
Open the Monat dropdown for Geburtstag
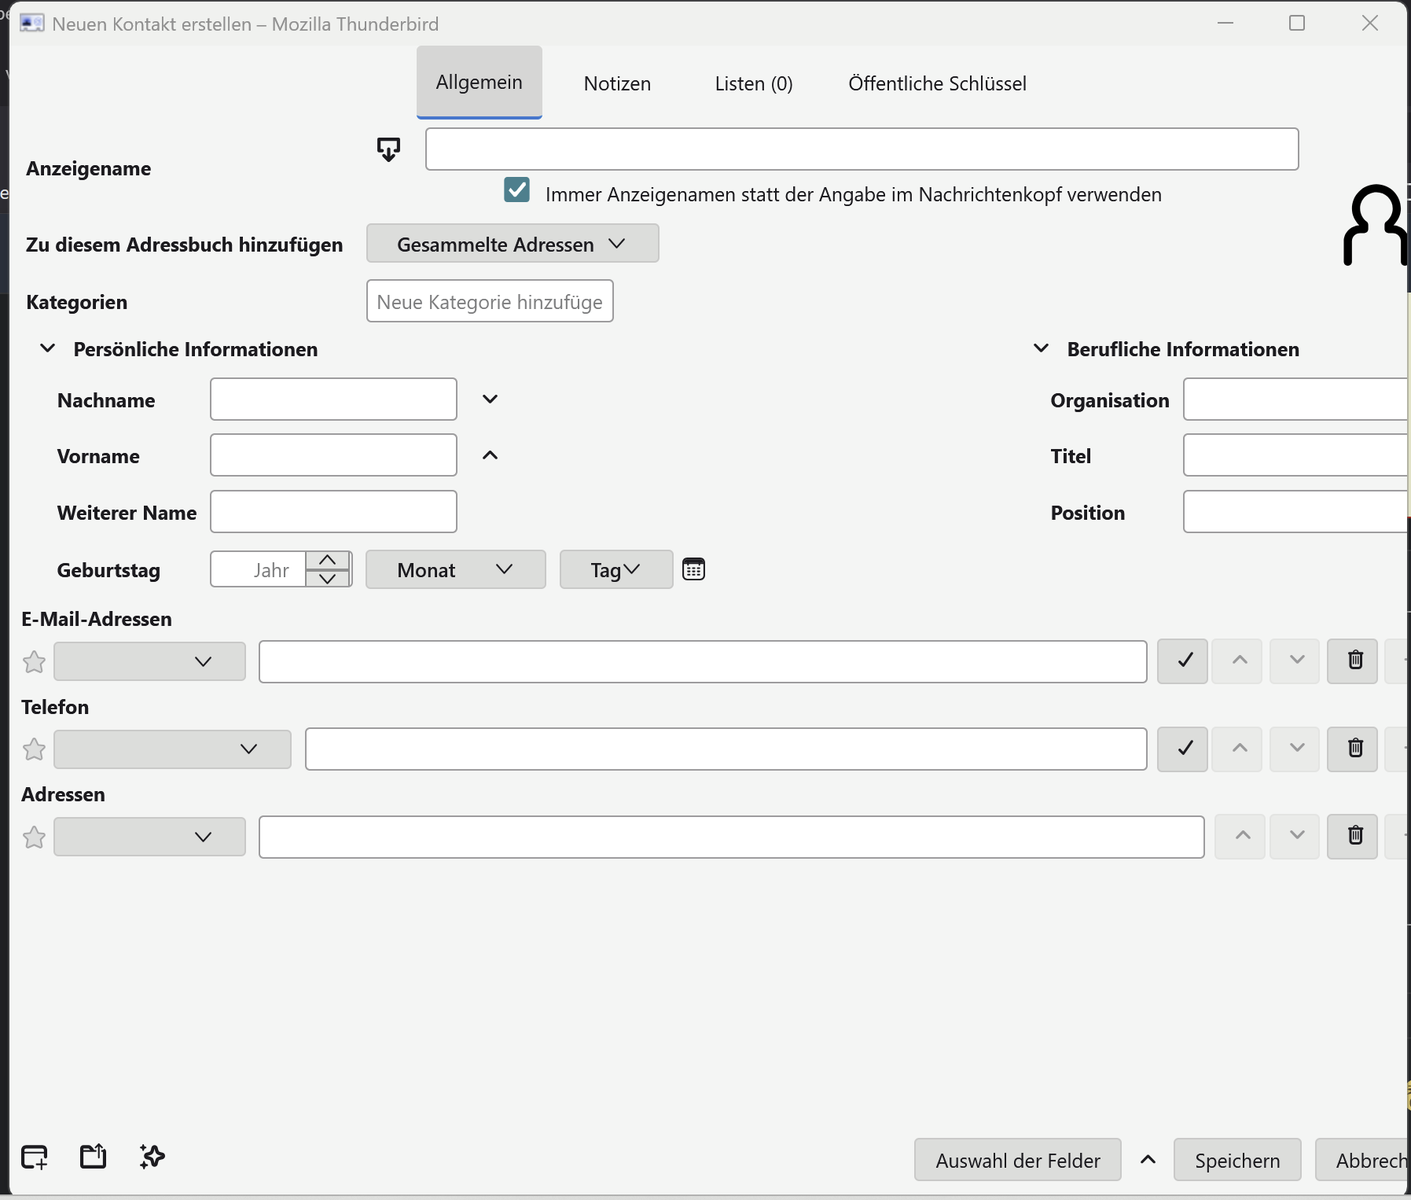pyautogui.click(x=456, y=570)
